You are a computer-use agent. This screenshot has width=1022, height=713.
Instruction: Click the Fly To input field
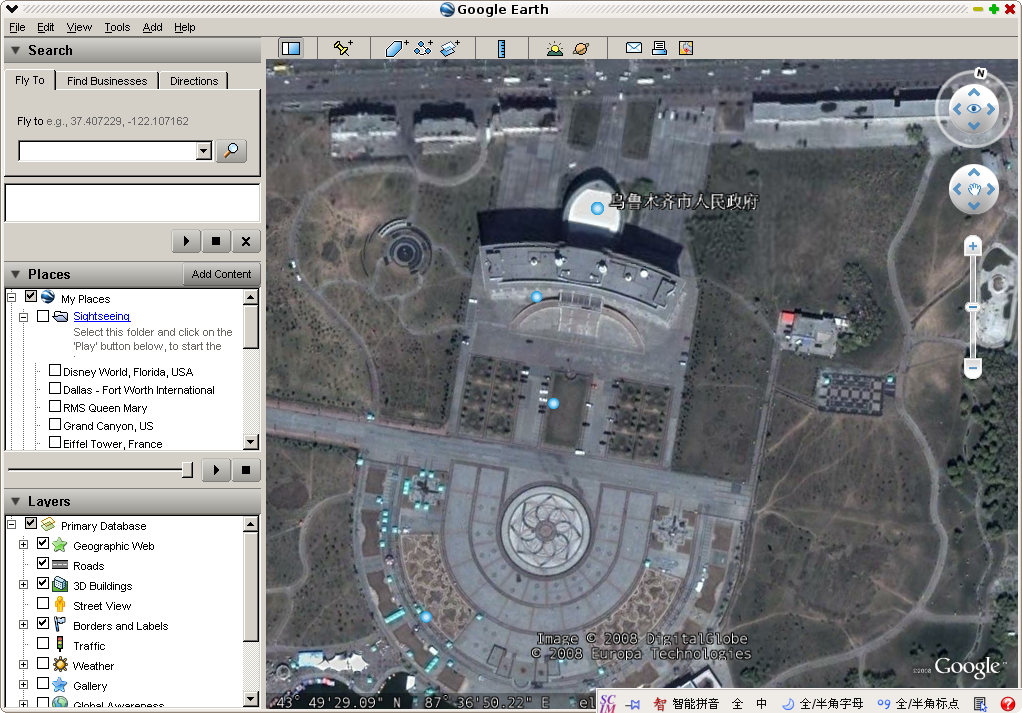(x=108, y=151)
